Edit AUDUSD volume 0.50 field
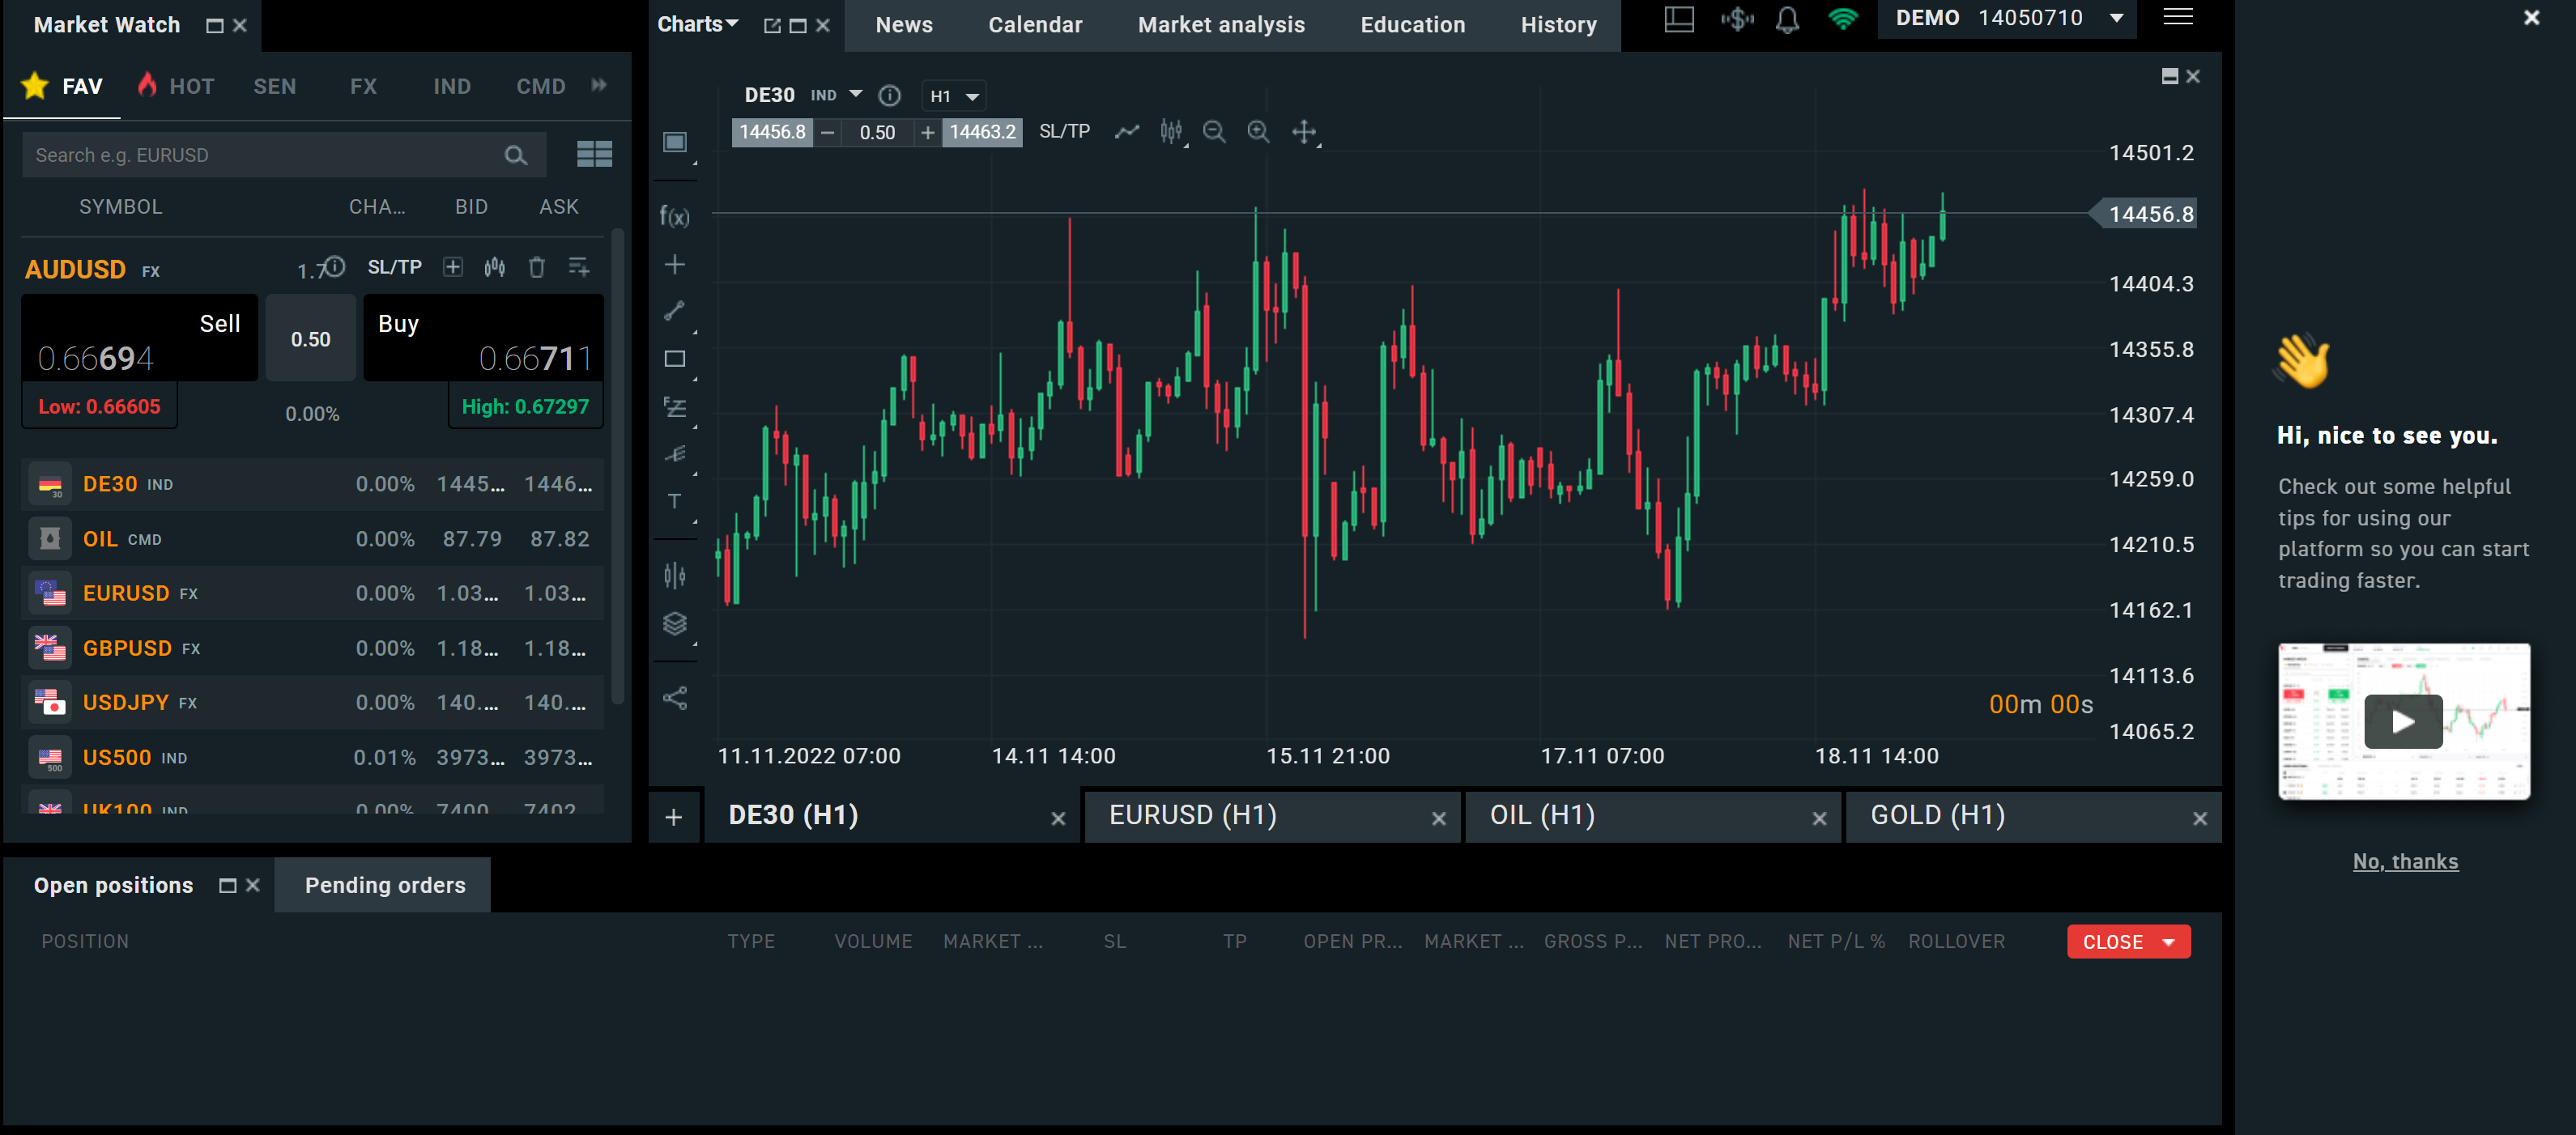The width and height of the screenshot is (2576, 1135). (x=311, y=339)
